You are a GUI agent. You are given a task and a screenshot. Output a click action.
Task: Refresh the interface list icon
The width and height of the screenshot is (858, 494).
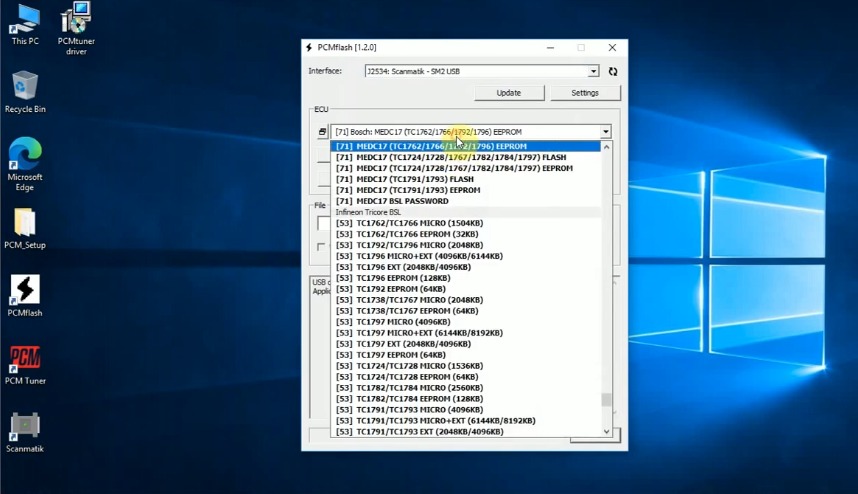point(613,71)
